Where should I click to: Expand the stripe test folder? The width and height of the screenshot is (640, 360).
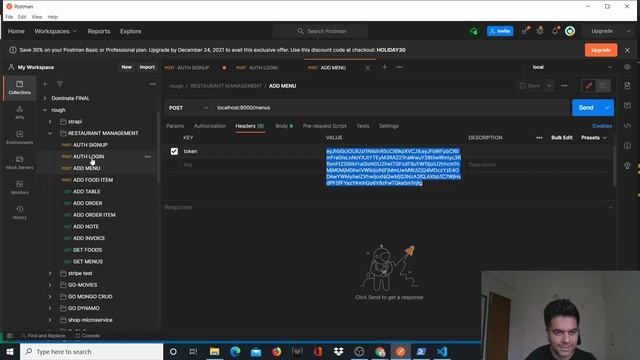pos(50,273)
